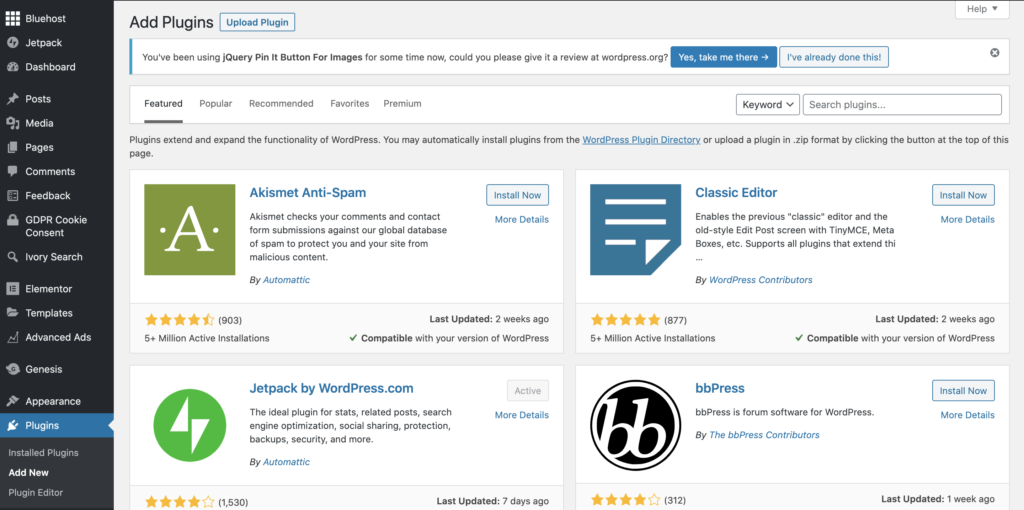The width and height of the screenshot is (1024, 510).
Task: Click in the Search plugins field
Action: pyautogui.click(x=902, y=104)
